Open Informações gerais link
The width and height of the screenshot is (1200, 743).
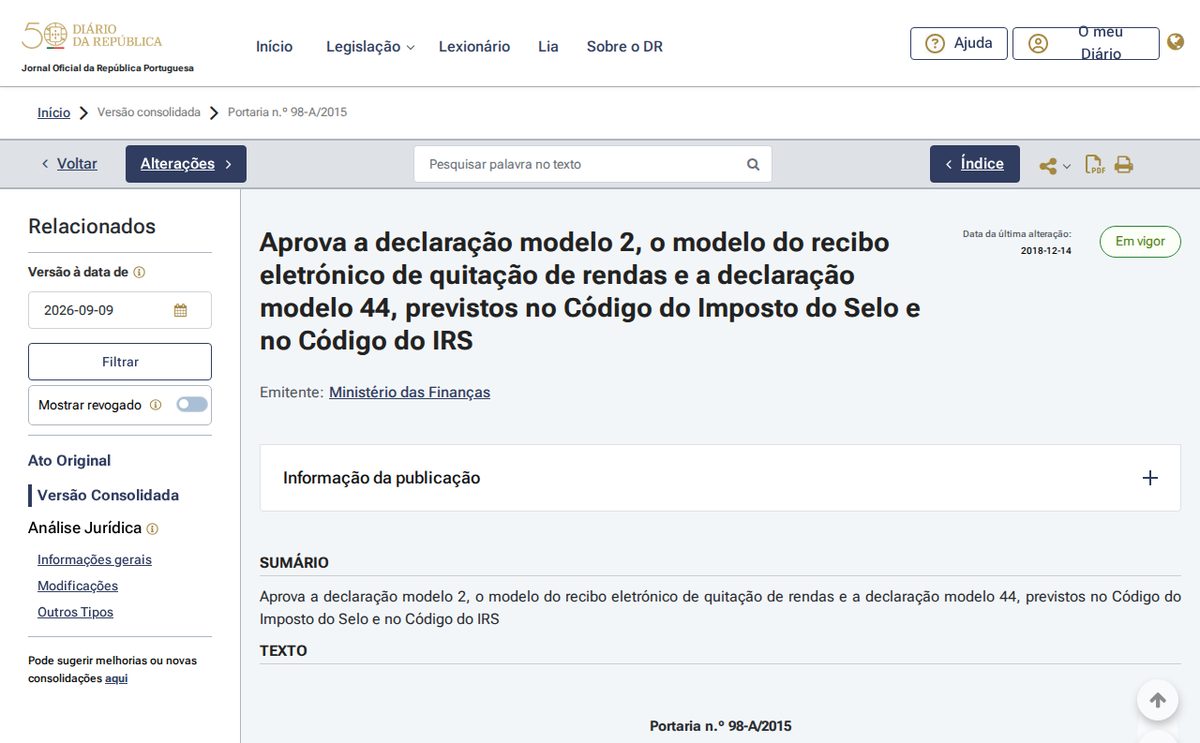(95, 560)
